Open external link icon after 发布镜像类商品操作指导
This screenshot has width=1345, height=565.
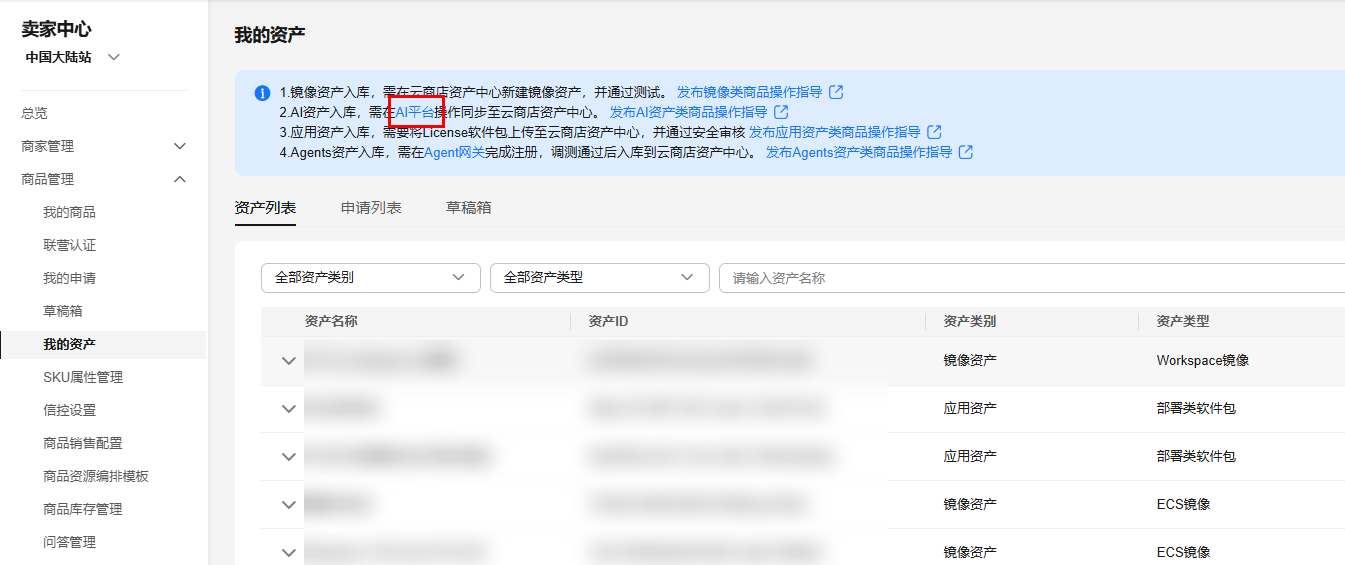click(836, 92)
